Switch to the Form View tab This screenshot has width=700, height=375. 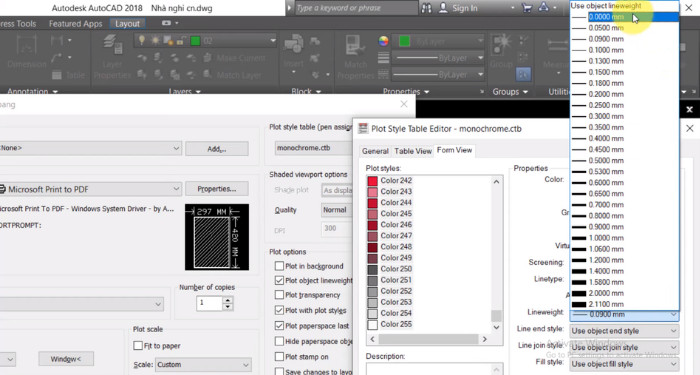click(454, 150)
